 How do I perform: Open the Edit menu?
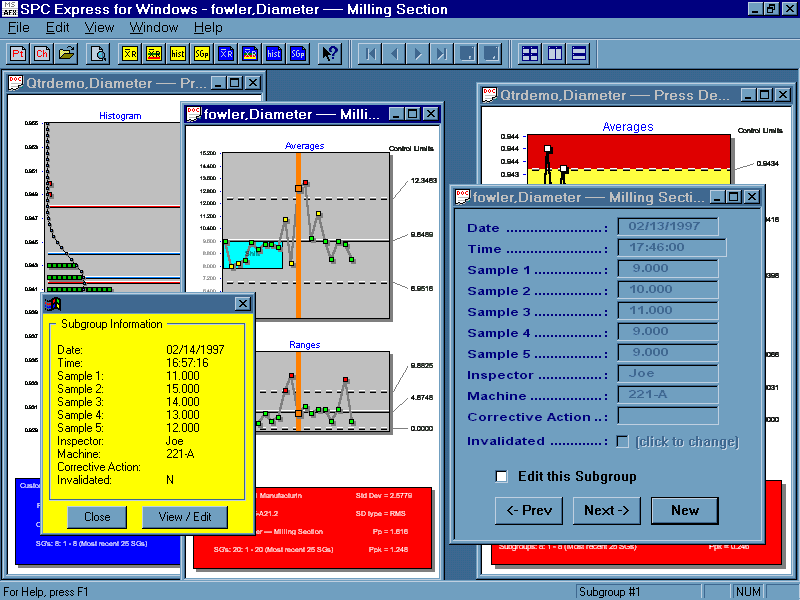pyautogui.click(x=57, y=28)
